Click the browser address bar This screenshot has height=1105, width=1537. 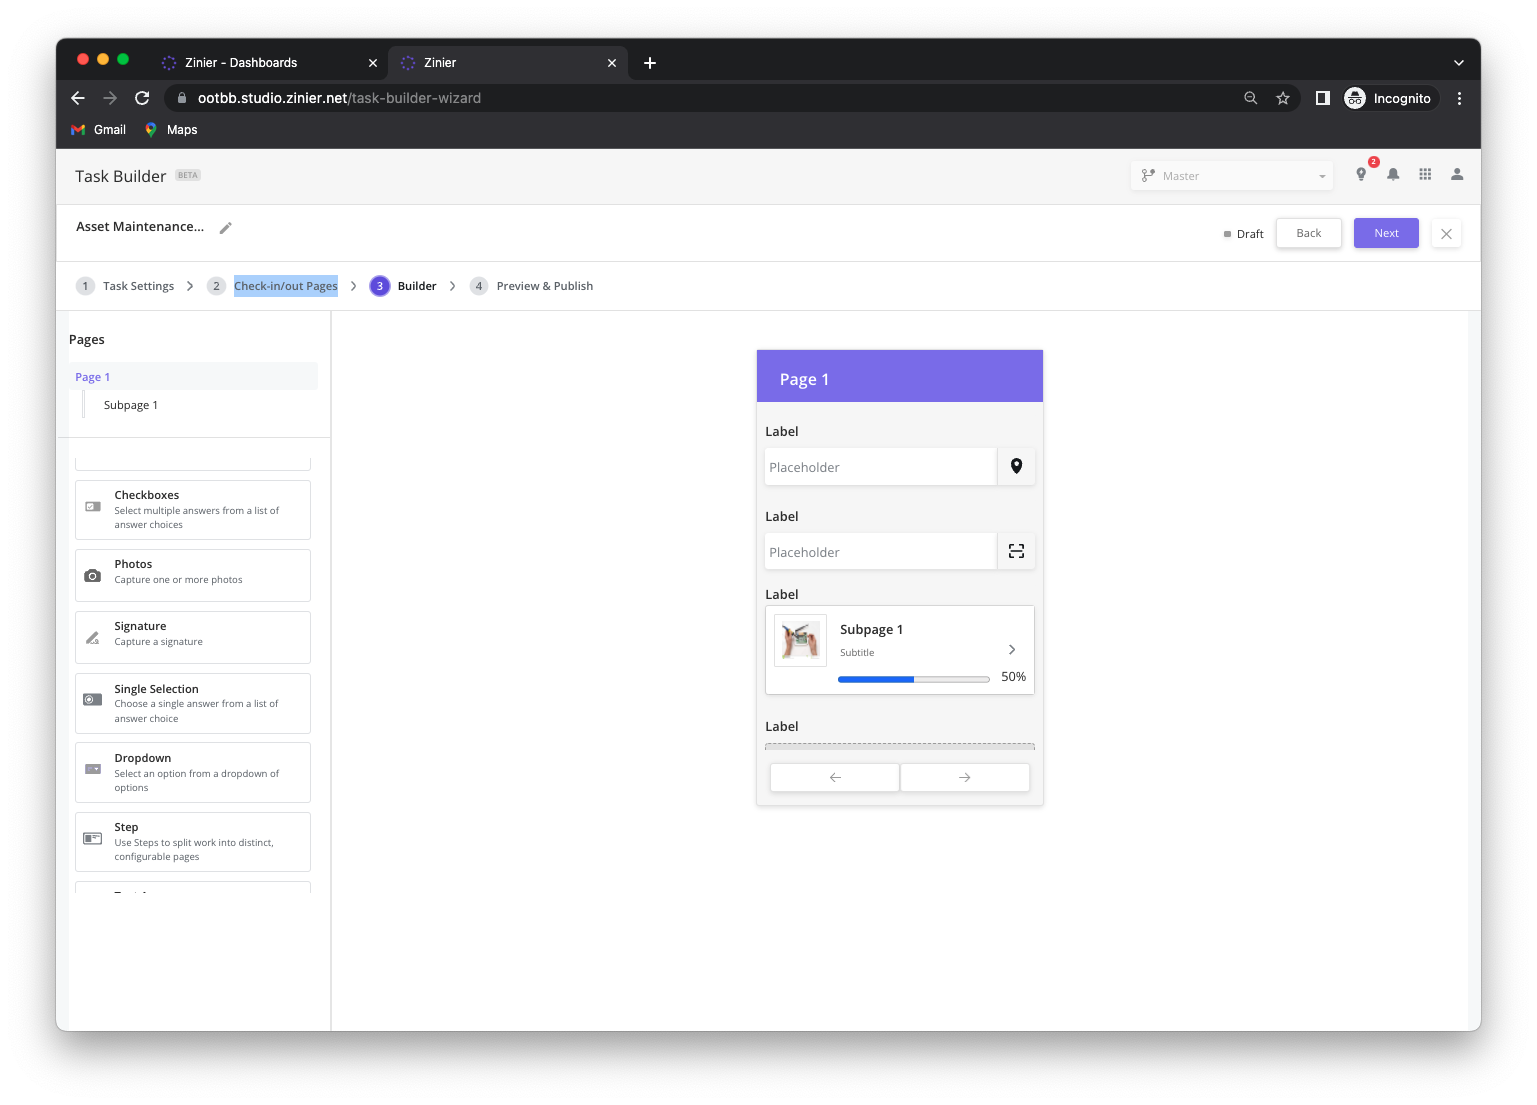point(700,98)
